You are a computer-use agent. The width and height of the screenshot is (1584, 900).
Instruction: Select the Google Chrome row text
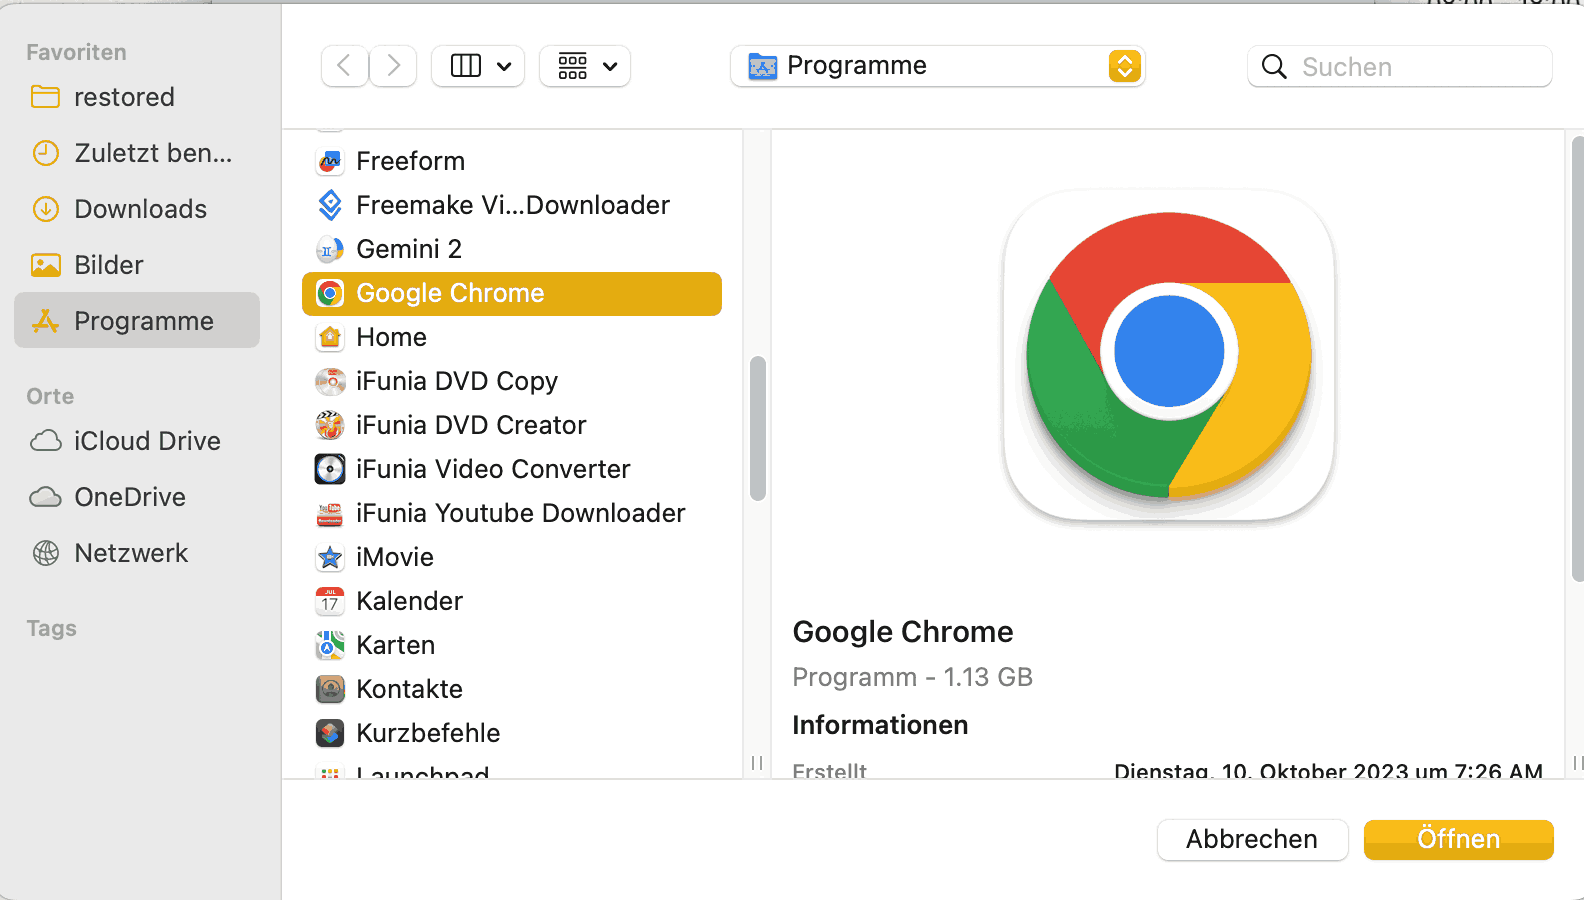(x=450, y=293)
